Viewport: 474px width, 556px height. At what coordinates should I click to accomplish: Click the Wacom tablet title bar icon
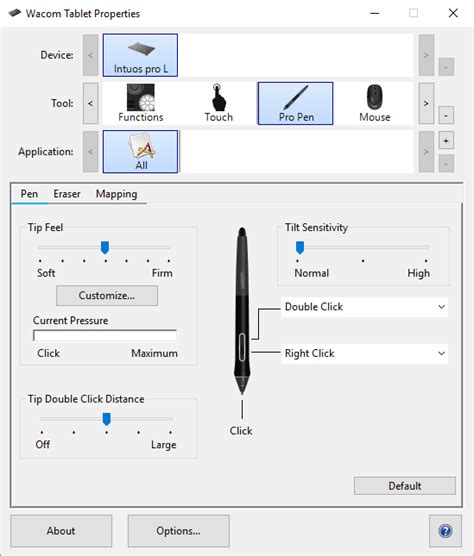pos(15,13)
